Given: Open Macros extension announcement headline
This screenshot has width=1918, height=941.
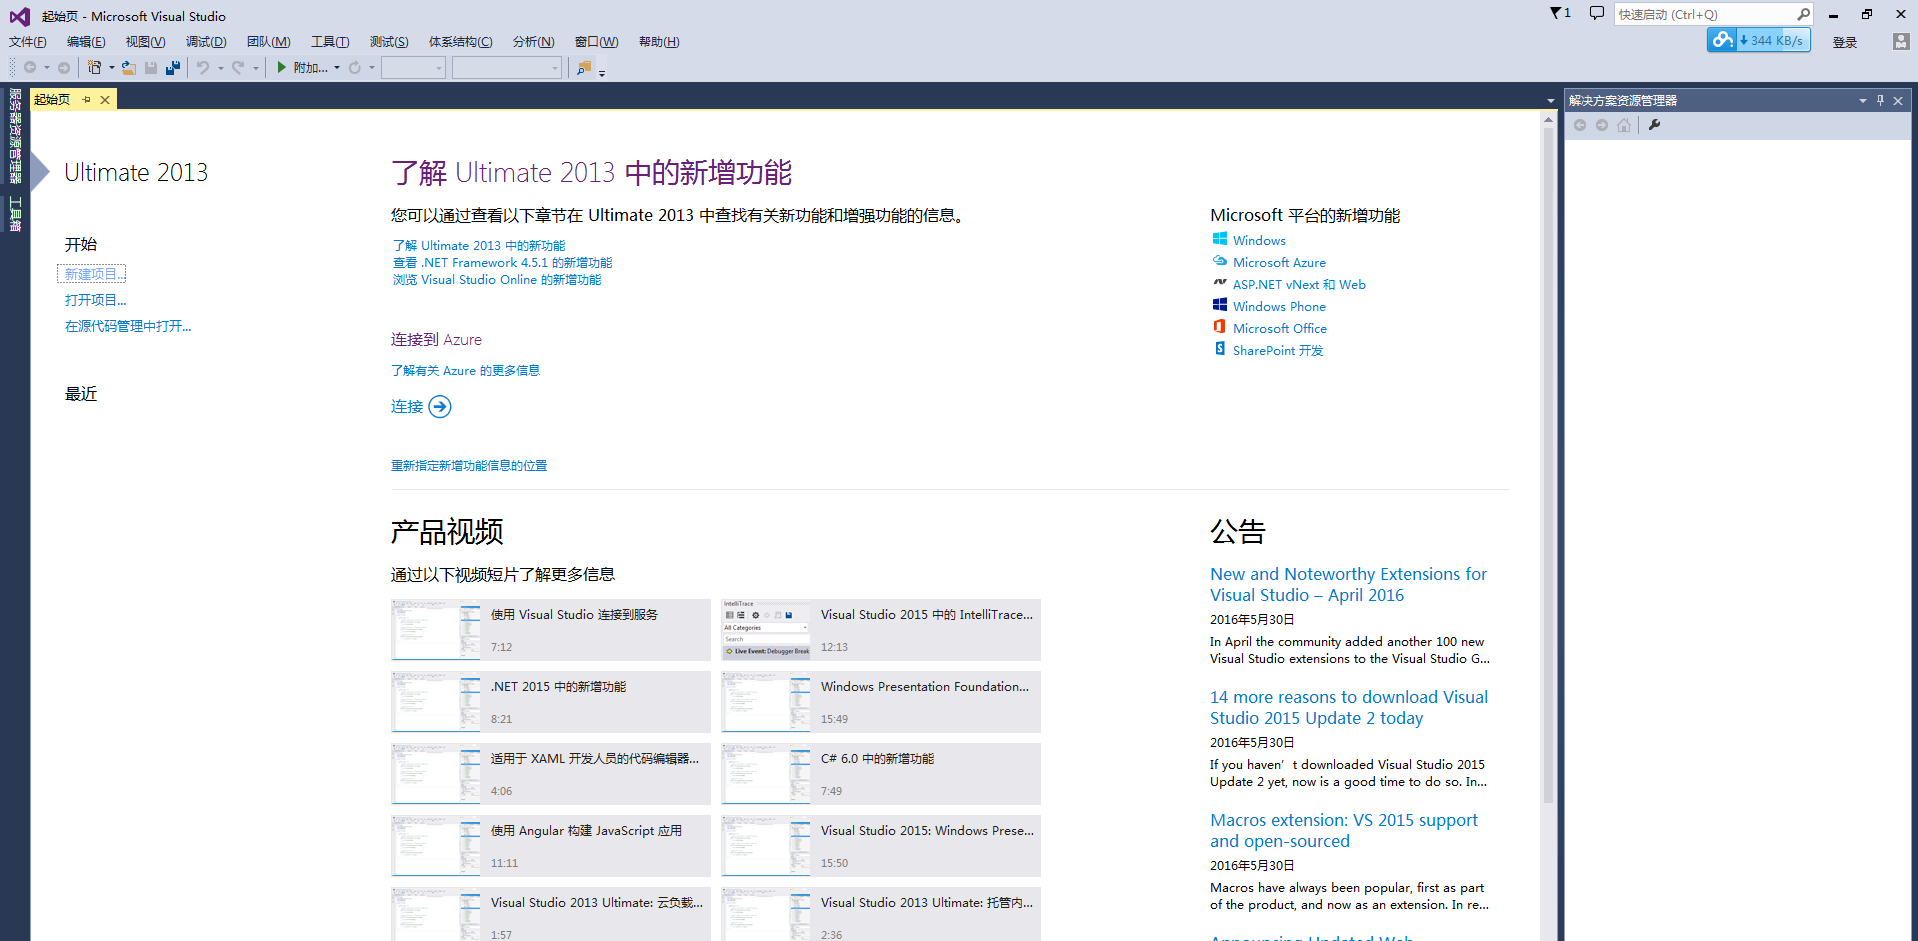Looking at the screenshot, I should click(1343, 830).
